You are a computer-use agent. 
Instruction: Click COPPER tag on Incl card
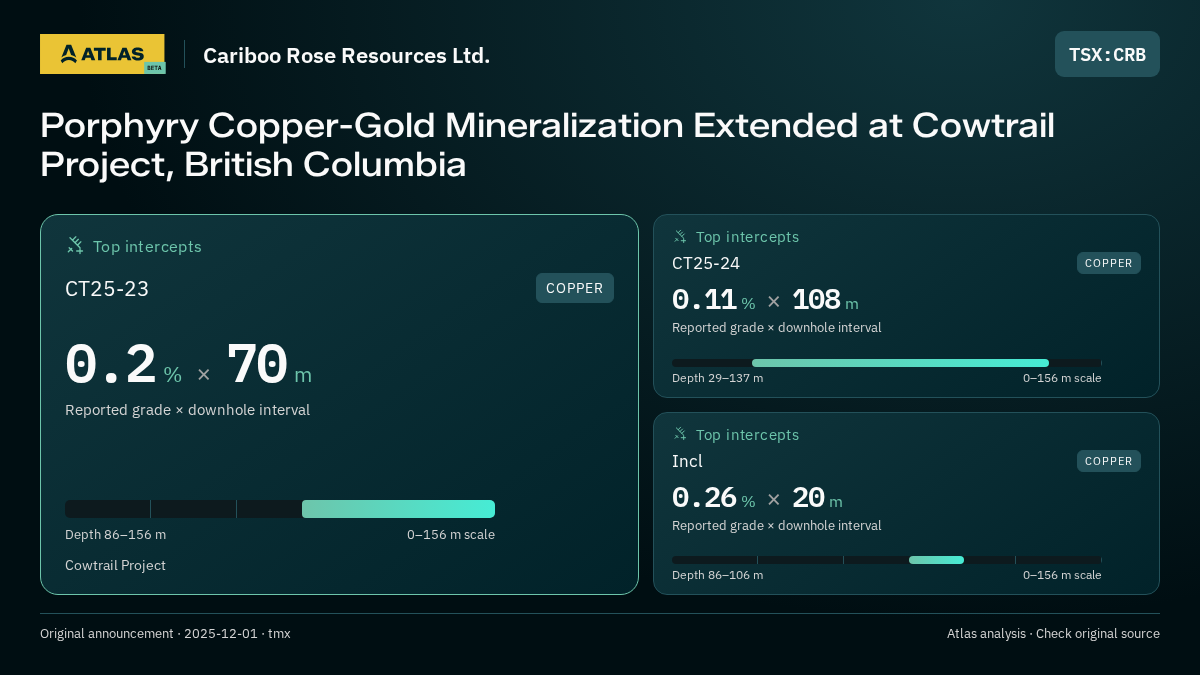1109,461
